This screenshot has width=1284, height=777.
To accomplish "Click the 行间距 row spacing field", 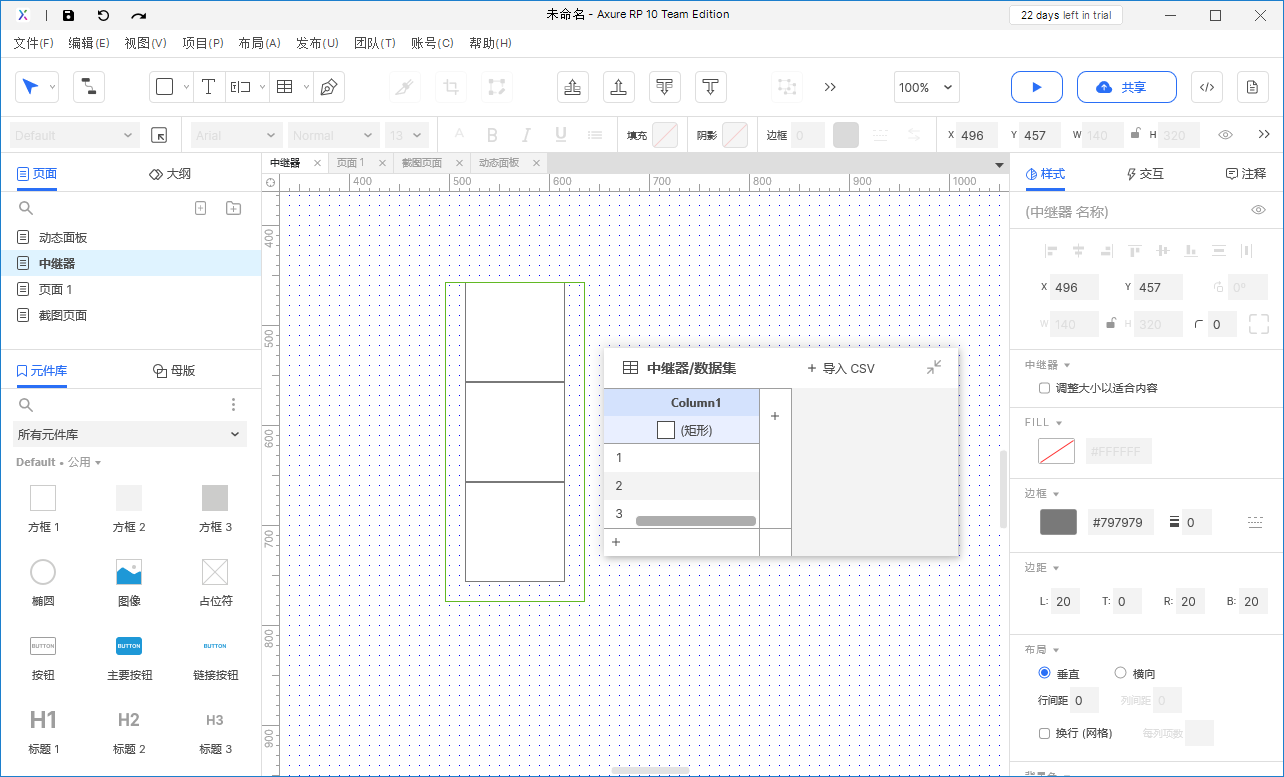I will 1086,700.
